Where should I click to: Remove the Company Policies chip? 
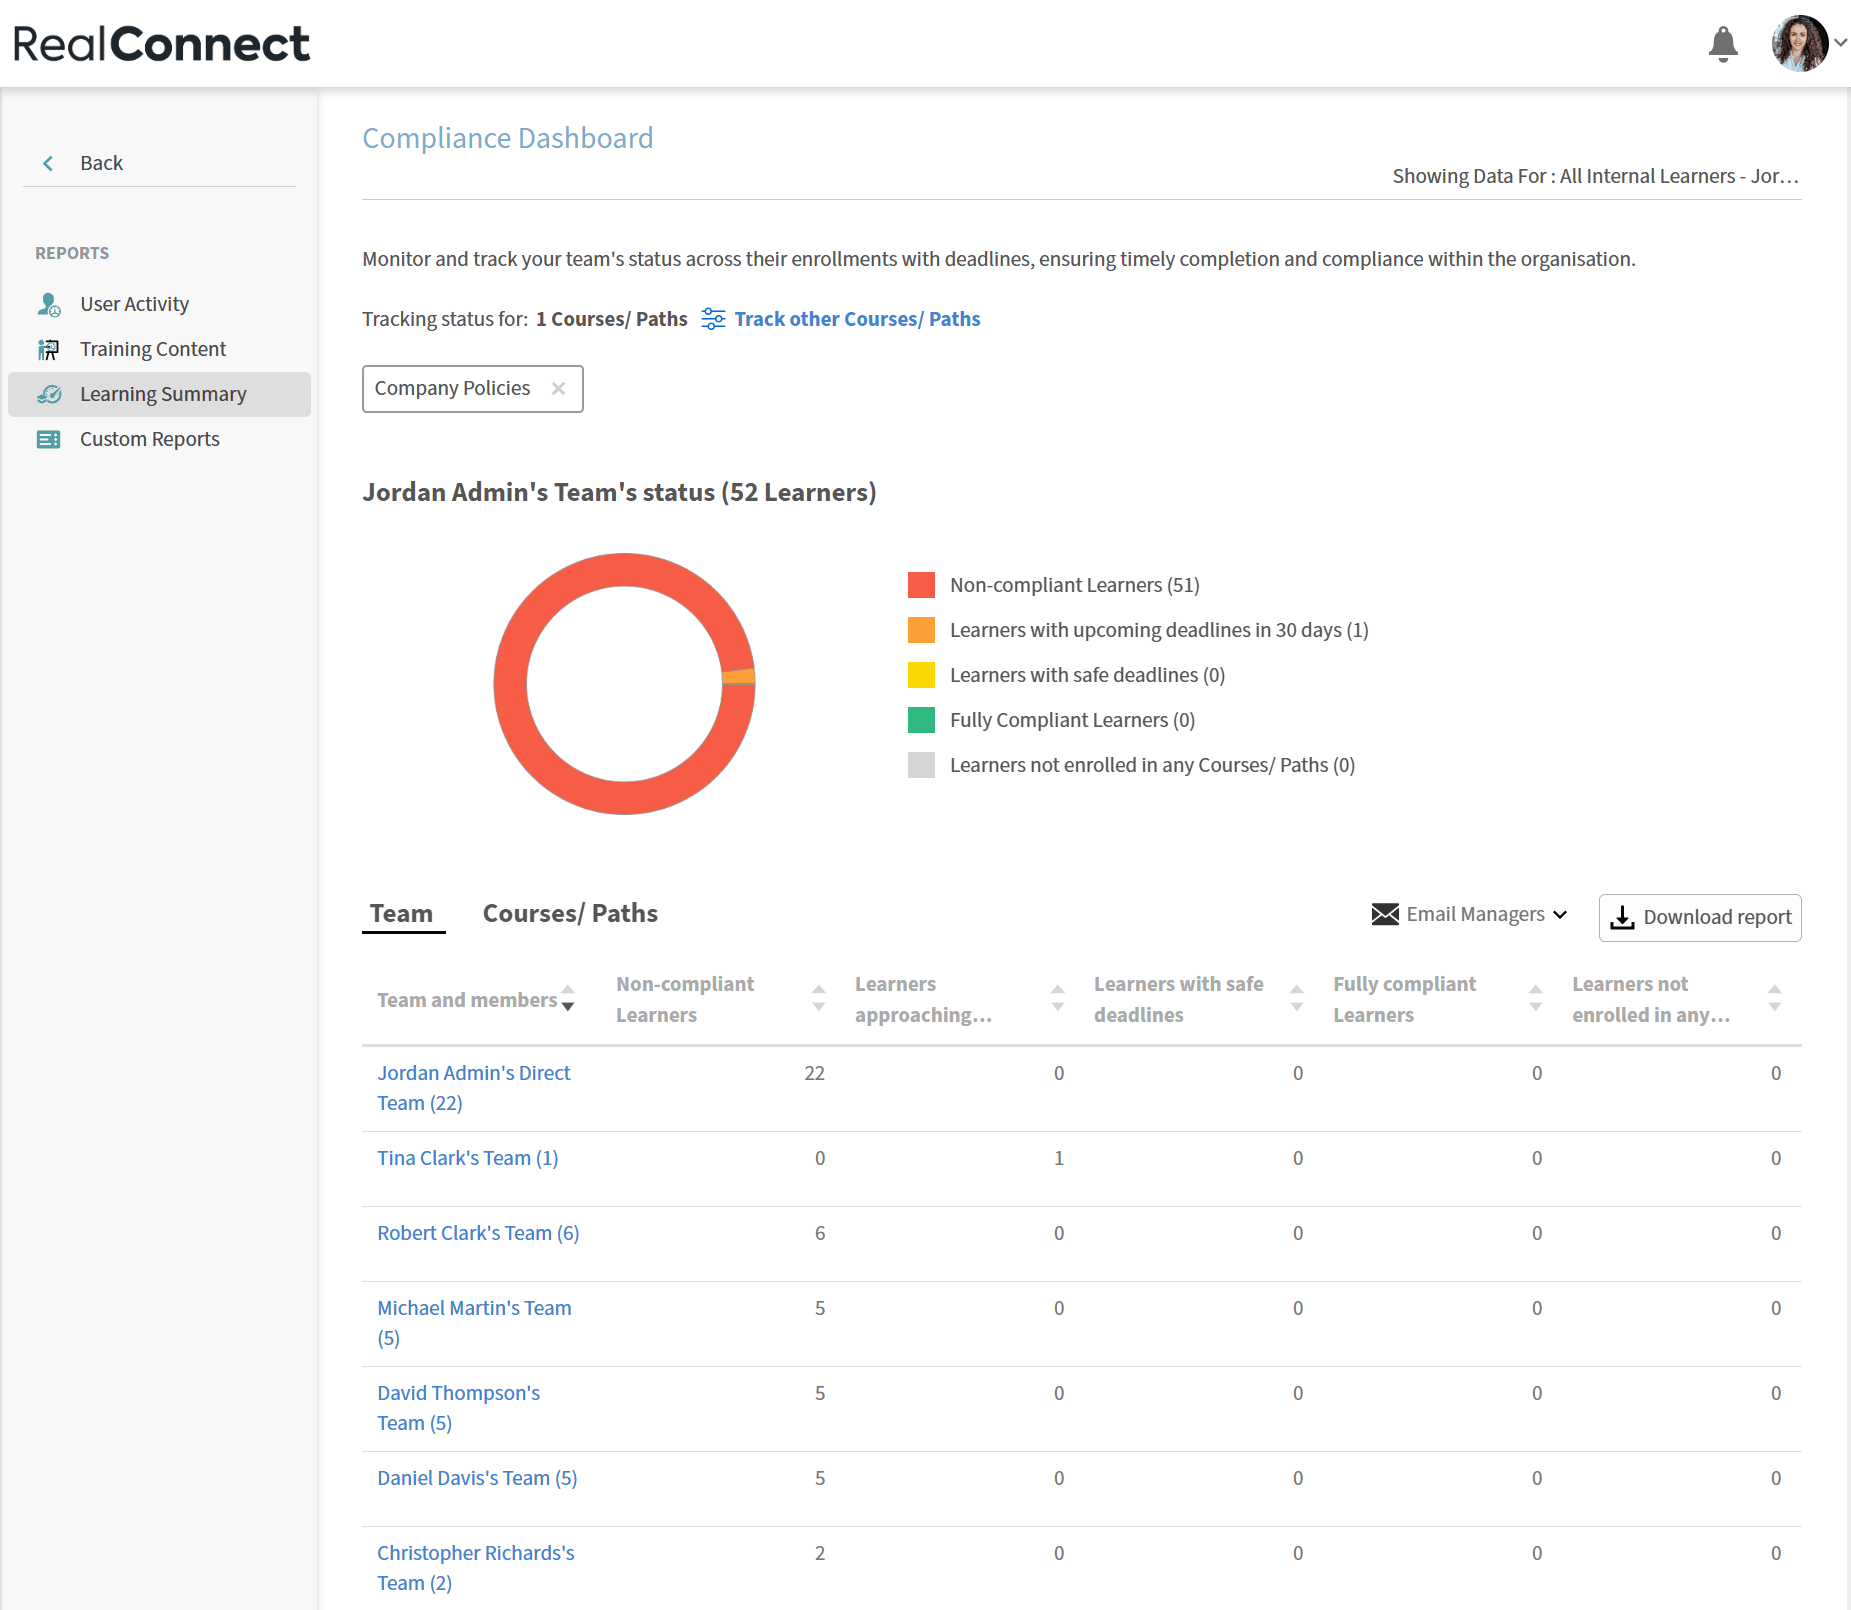pyautogui.click(x=559, y=388)
